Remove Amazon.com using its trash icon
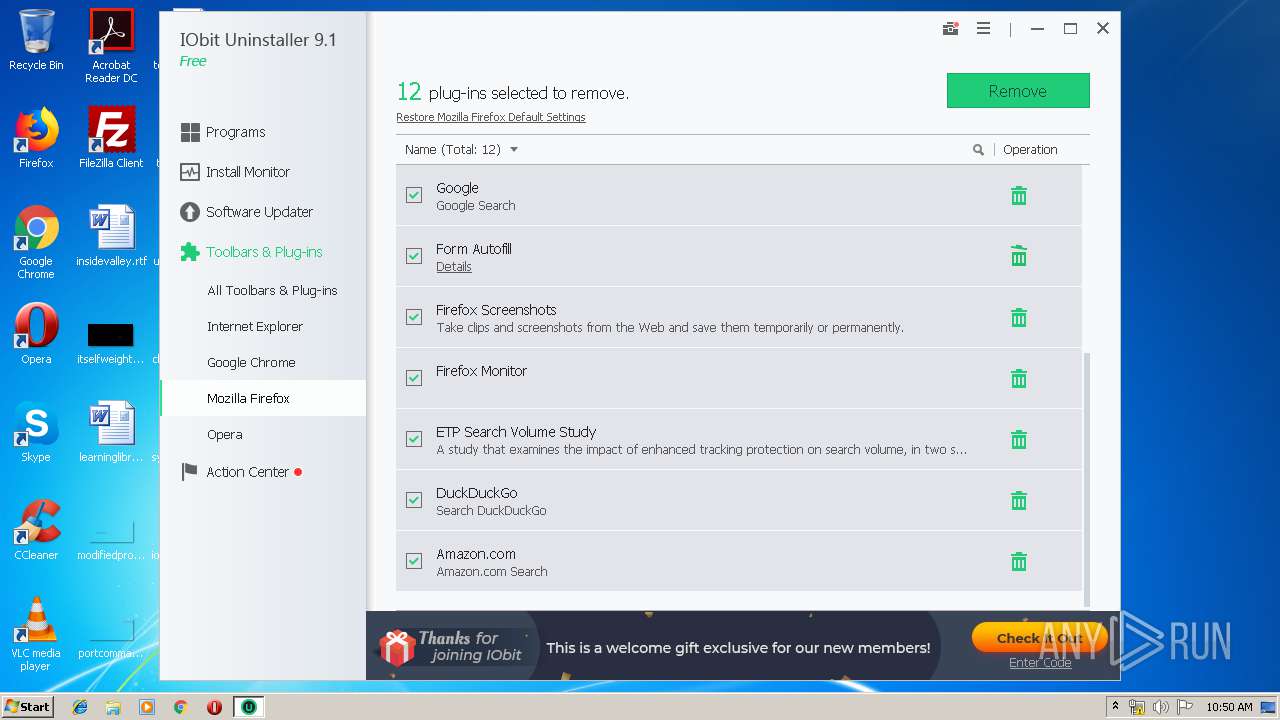This screenshot has height=720, width=1280. 1018,562
